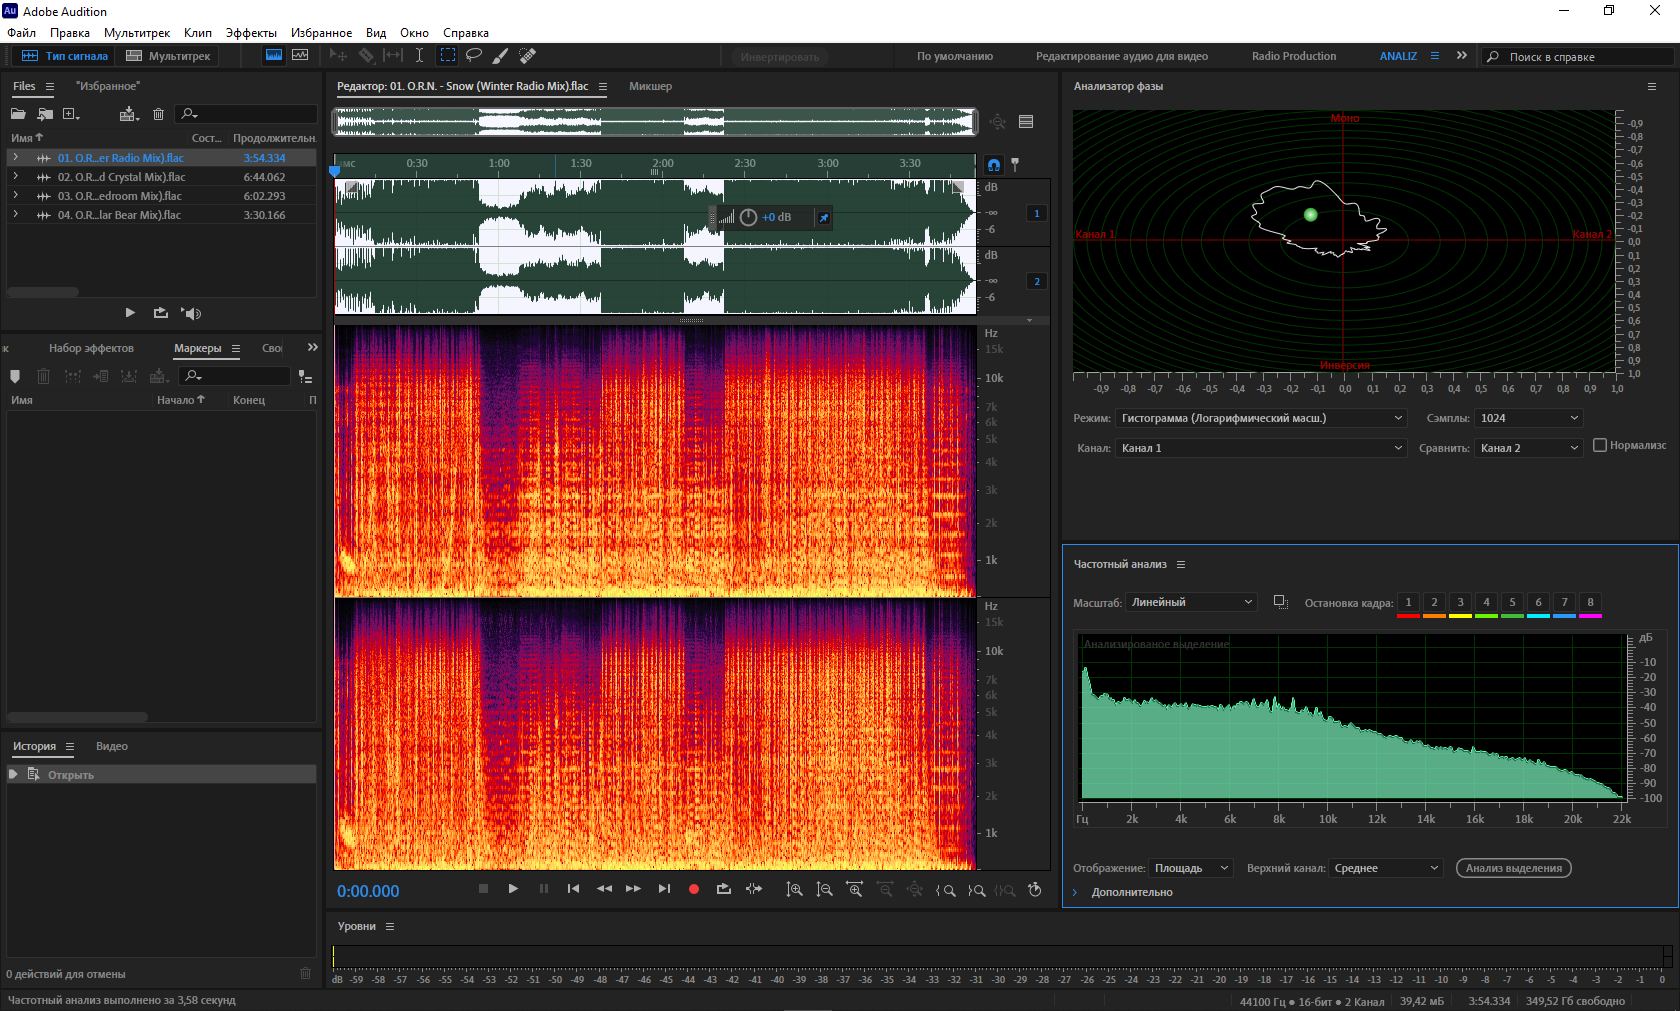The height and width of the screenshot is (1011, 1680).
Task: Click the trash icon in Files panel
Action: pyautogui.click(x=158, y=114)
